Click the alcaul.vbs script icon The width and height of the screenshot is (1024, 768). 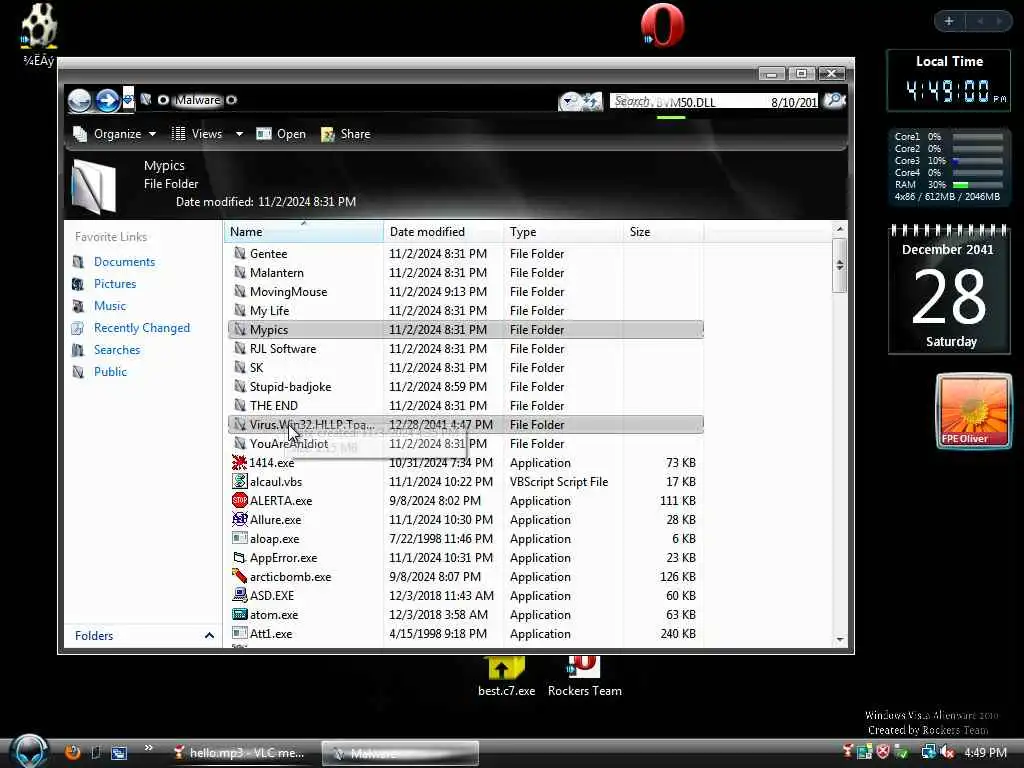click(239, 481)
